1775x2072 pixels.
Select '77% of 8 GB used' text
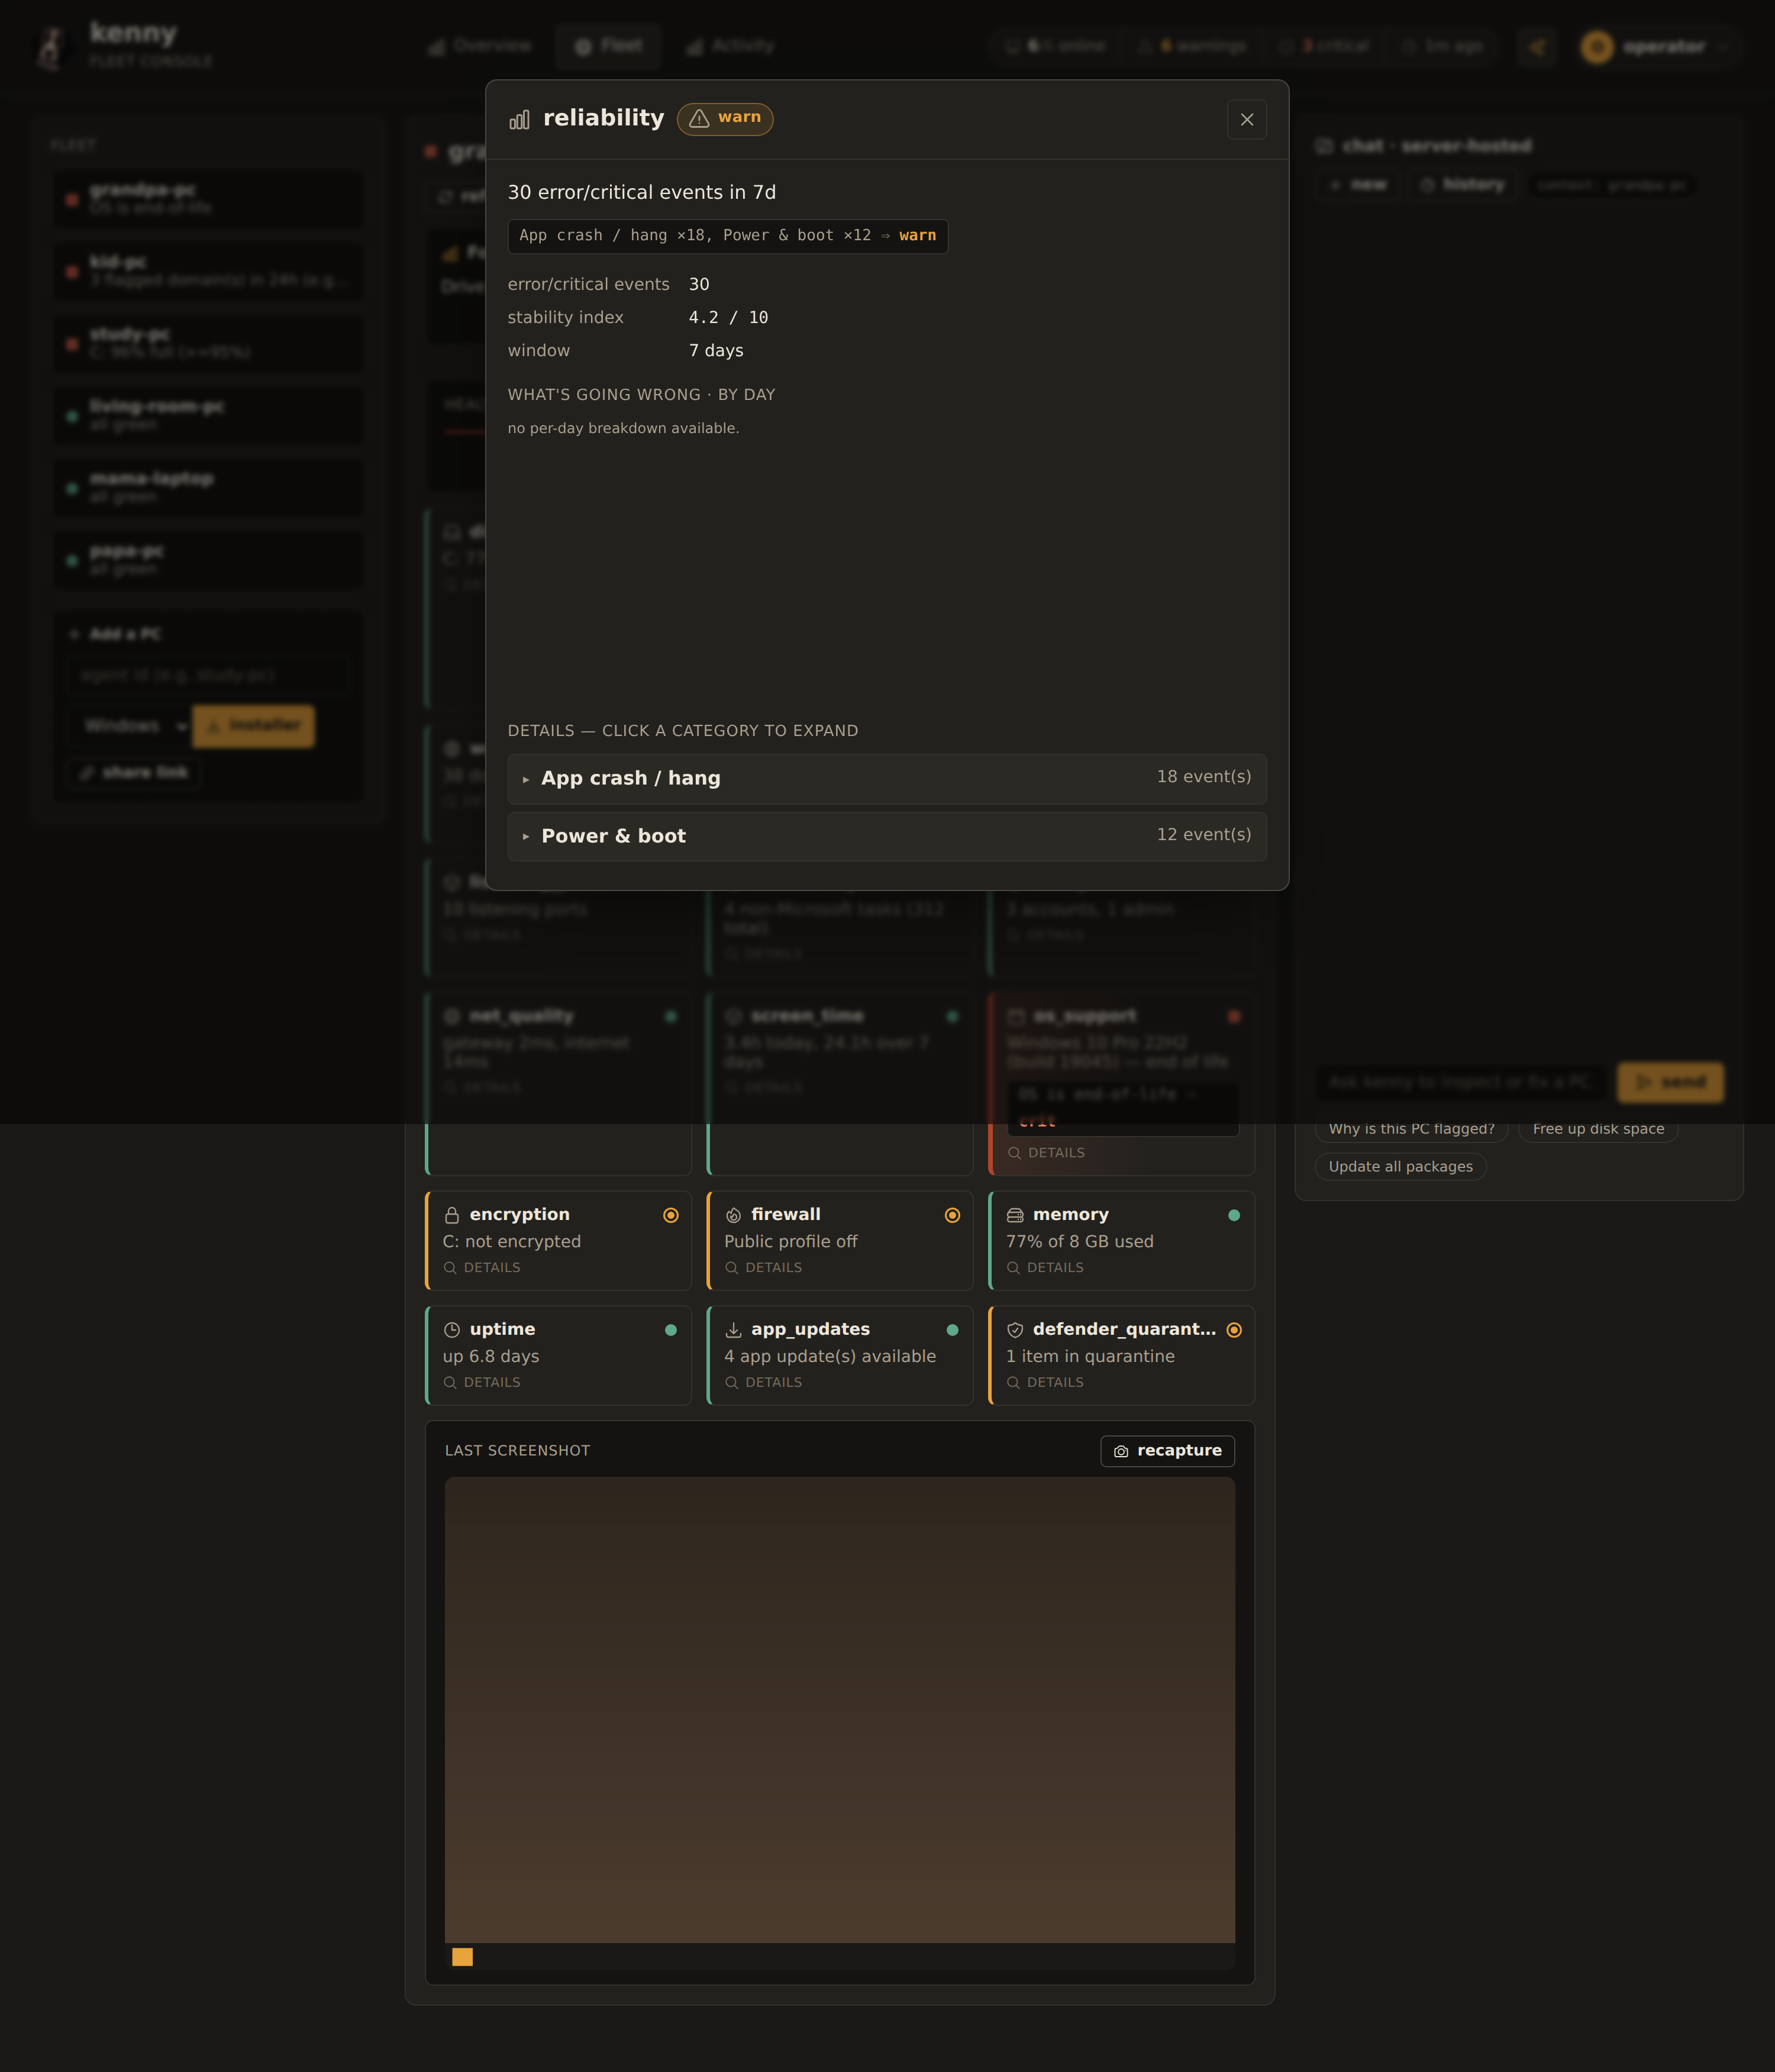[x=1079, y=1241]
